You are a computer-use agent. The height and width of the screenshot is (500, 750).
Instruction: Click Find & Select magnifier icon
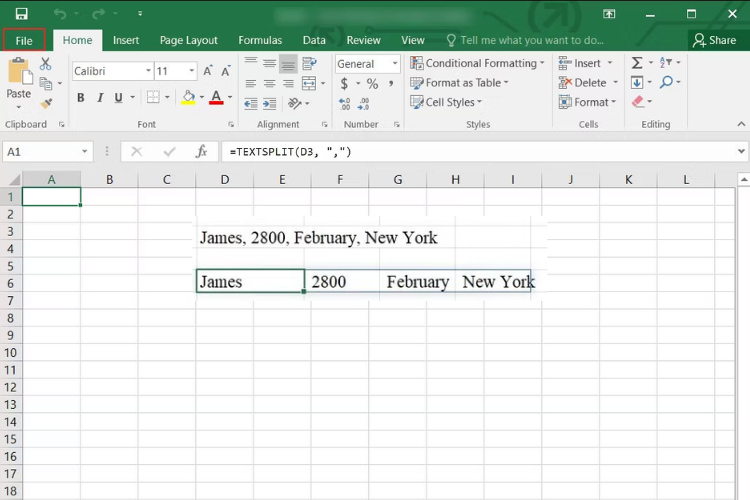tap(666, 82)
